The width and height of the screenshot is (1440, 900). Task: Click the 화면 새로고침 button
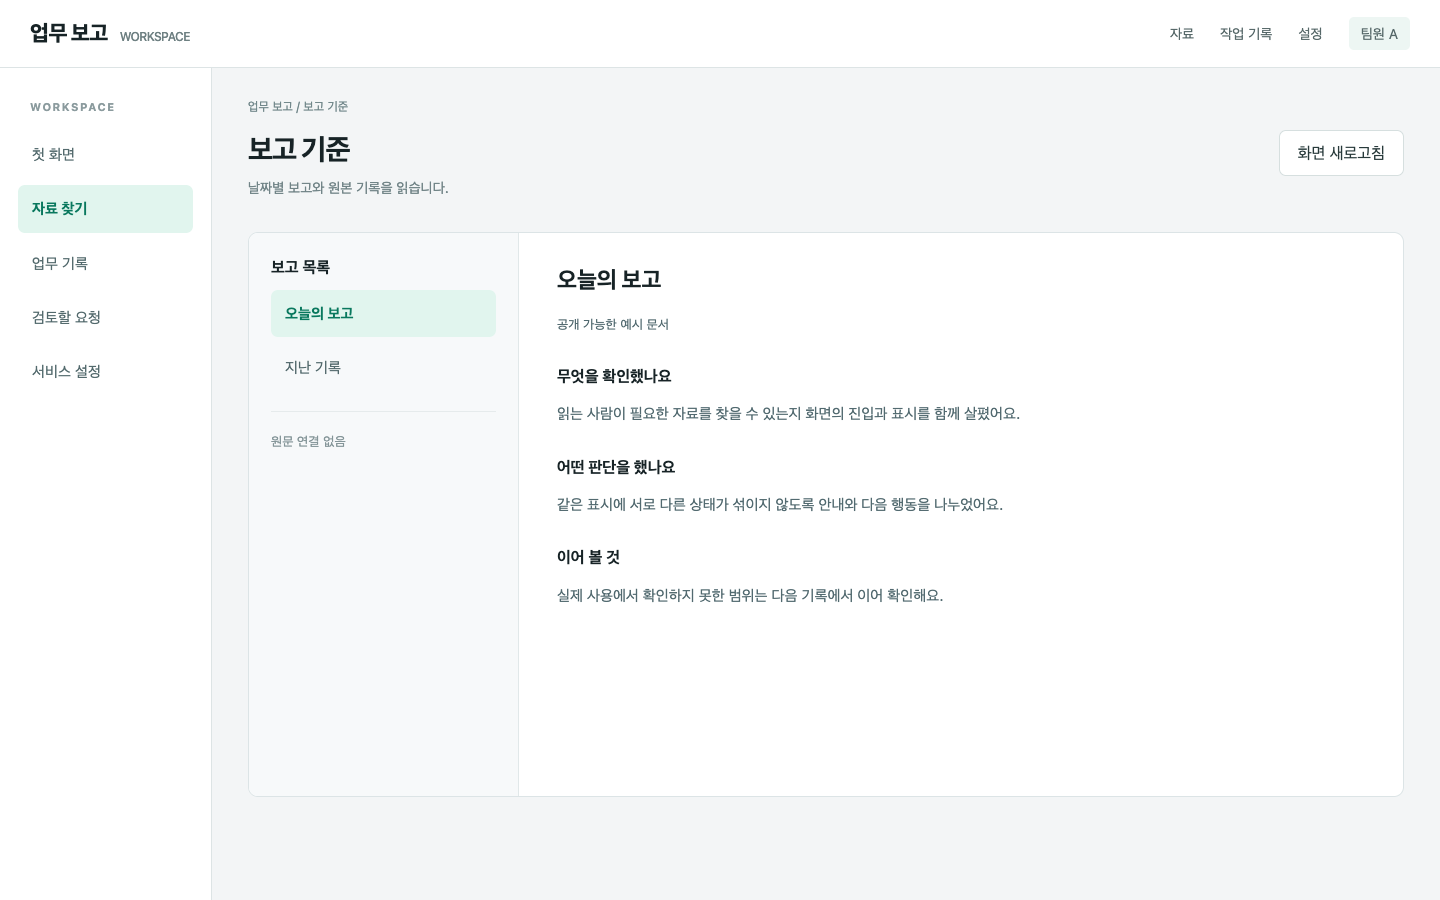pos(1341,153)
